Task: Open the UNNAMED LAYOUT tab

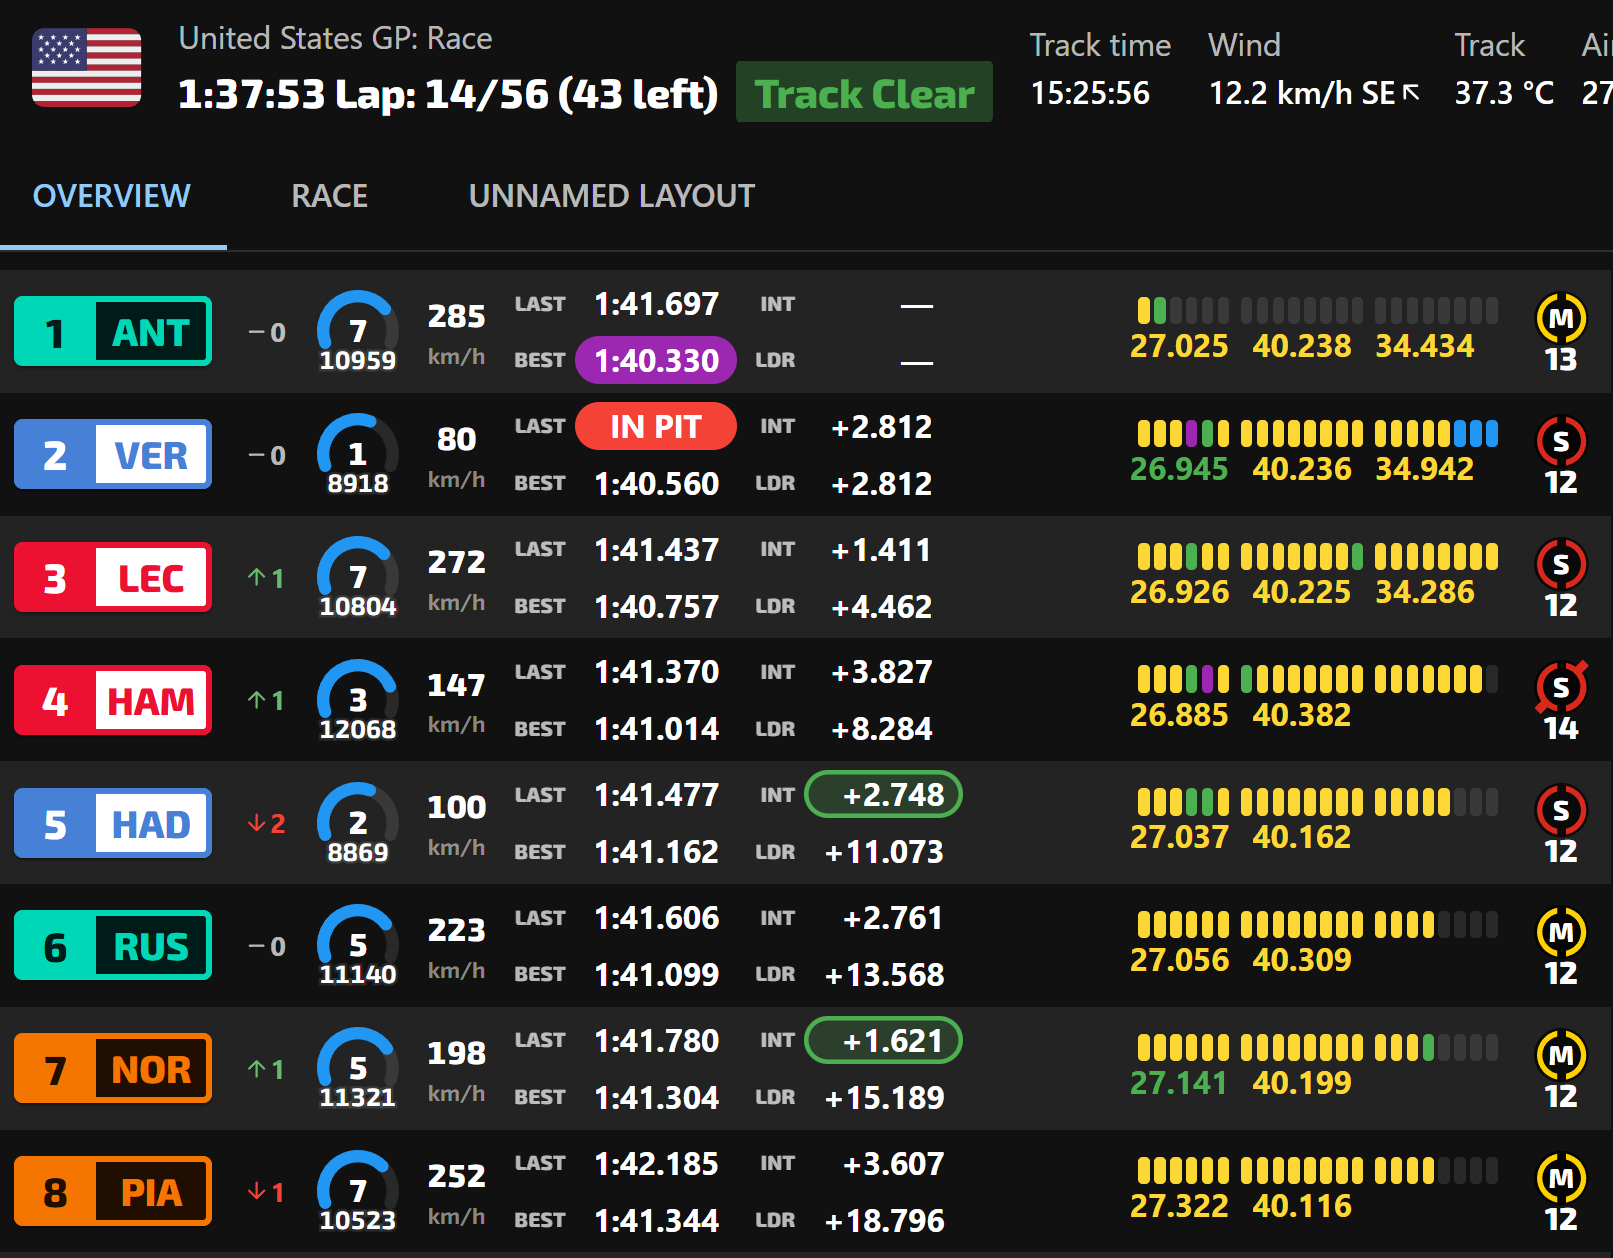Action: coord(611,196)
